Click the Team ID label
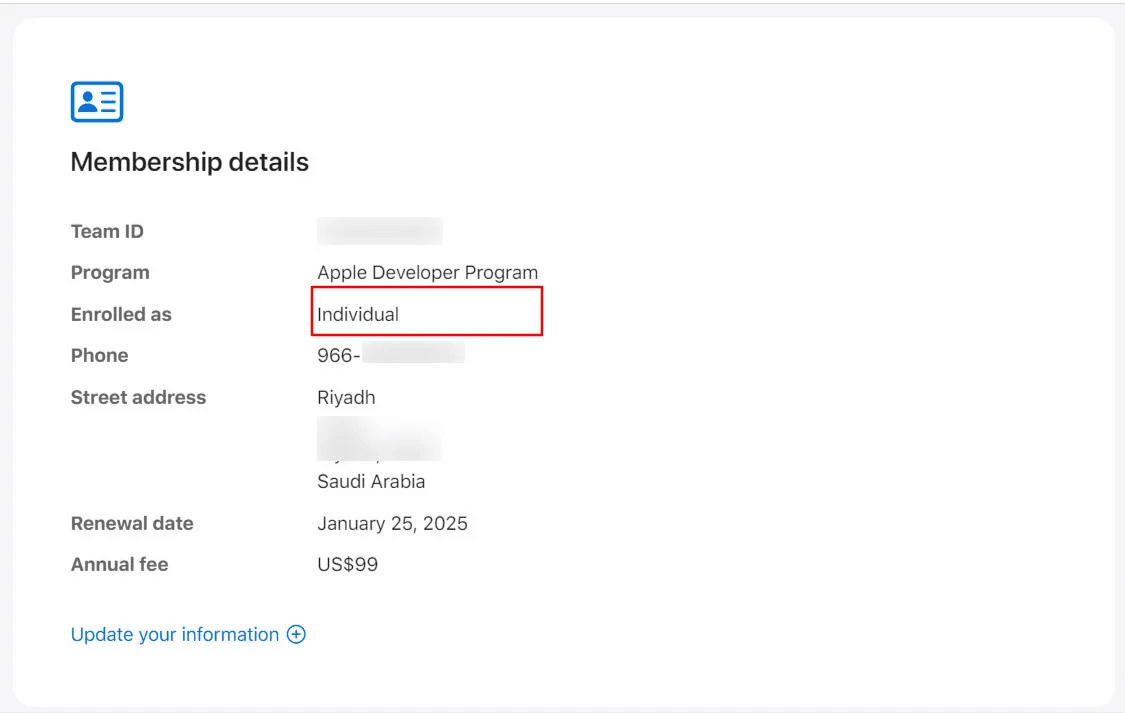Image resolution: width=1125 pixels, height=713 pixels. click(x=107, y=231)
